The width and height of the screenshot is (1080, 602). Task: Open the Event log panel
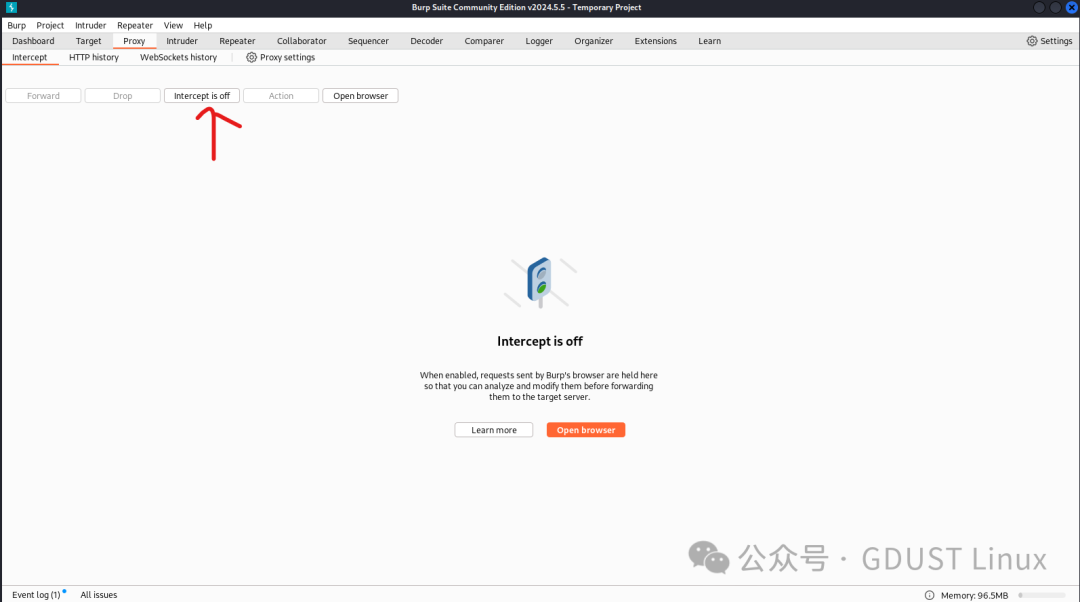click(36, 594)
